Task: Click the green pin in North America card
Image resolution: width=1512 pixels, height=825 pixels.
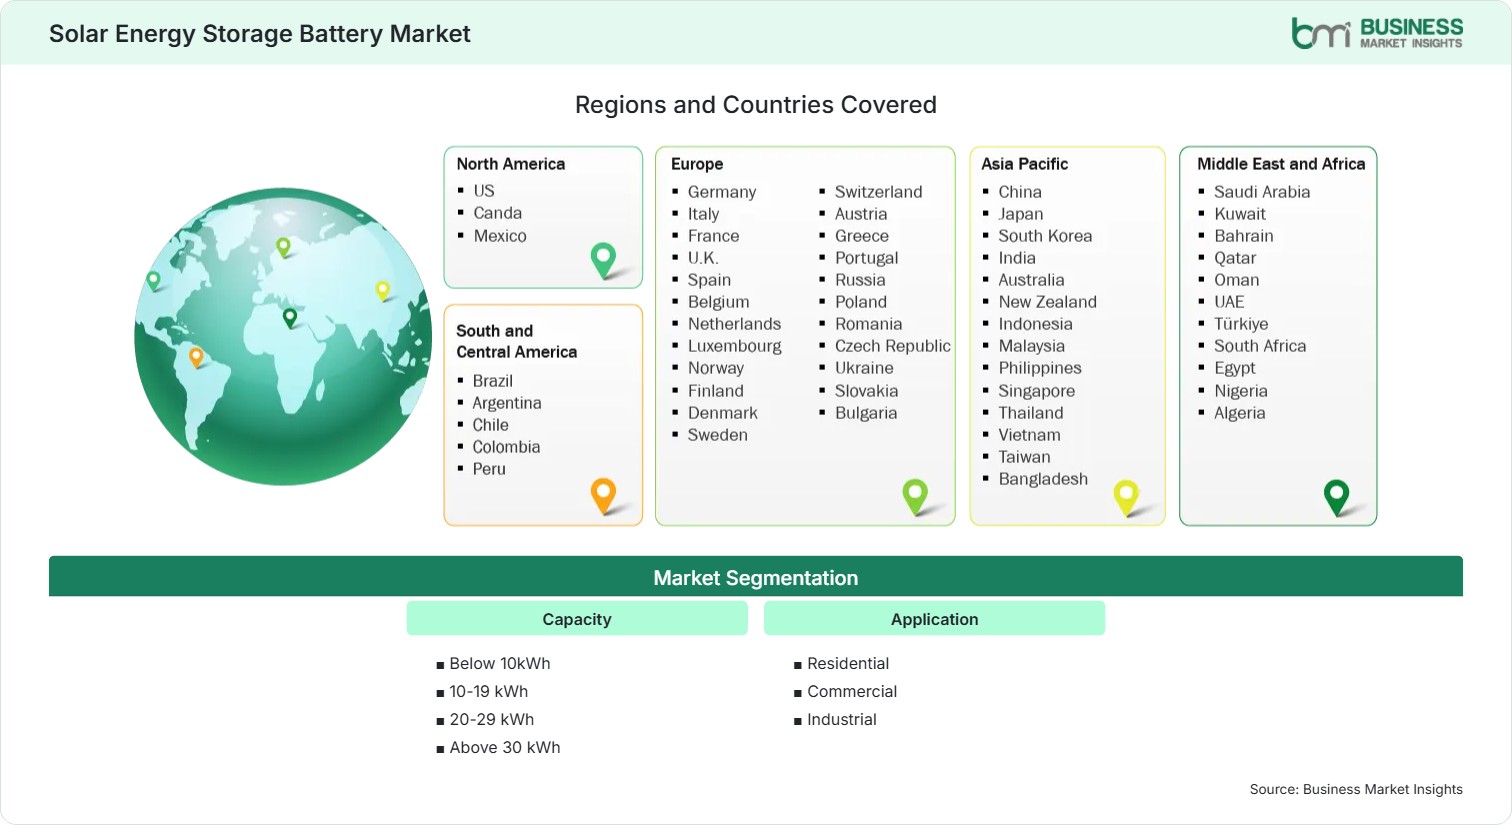Action: pos(603,260)
